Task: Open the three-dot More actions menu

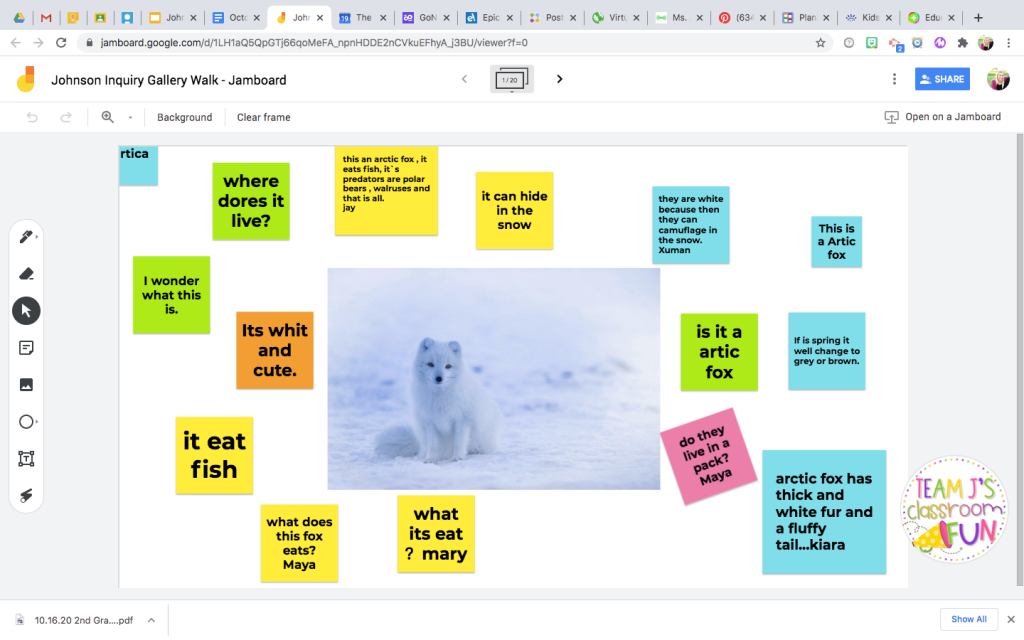Action: pyautogui.click(x=894, y=79)
